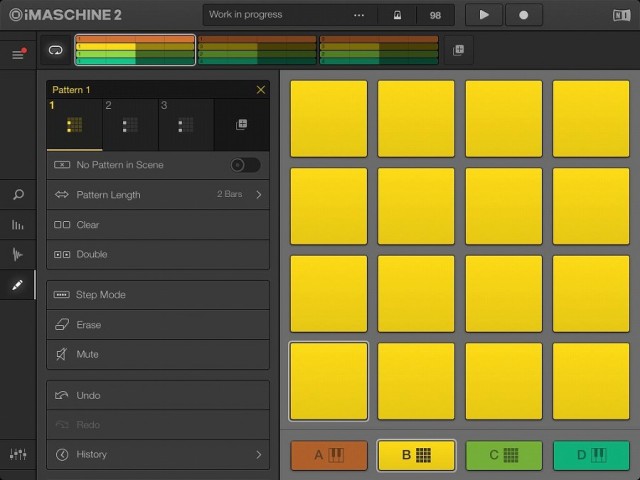The width and height of the screenshot is (640, 480).
Task: Switch to group C pads
Action: [x=504, y=455]
